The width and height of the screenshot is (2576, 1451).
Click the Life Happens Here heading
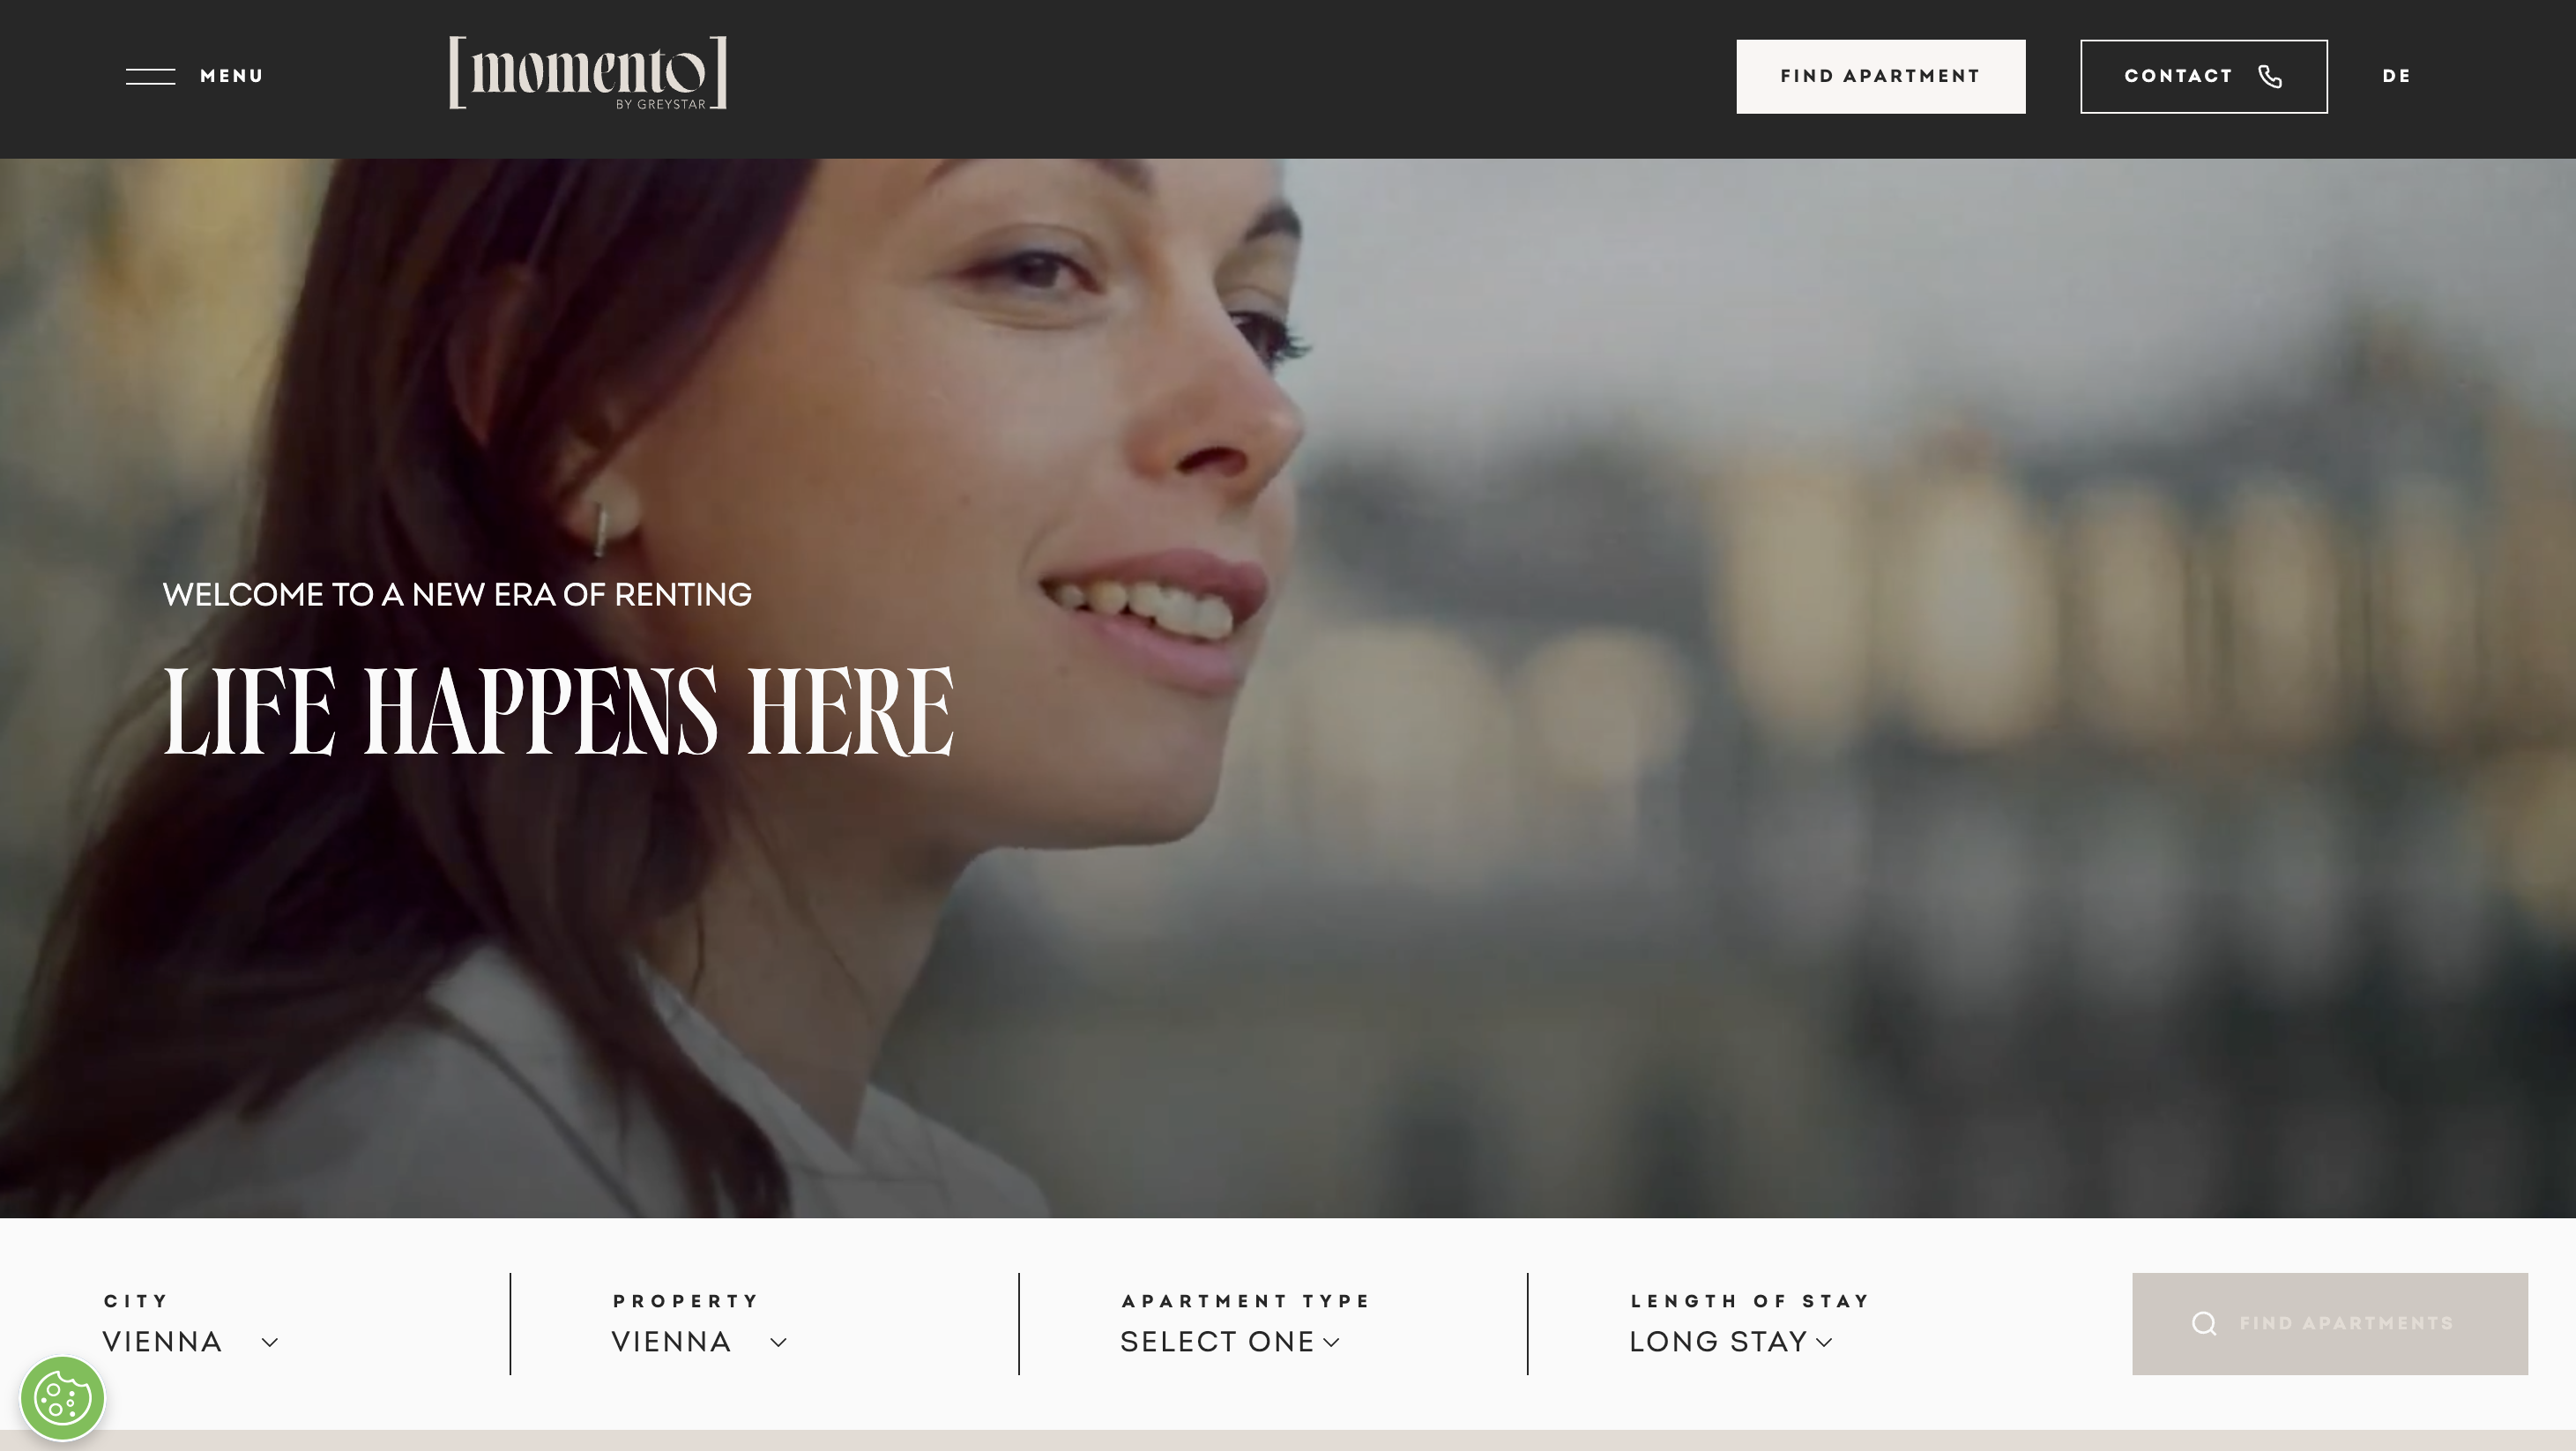pyautogui.click(x=558, y=711)
